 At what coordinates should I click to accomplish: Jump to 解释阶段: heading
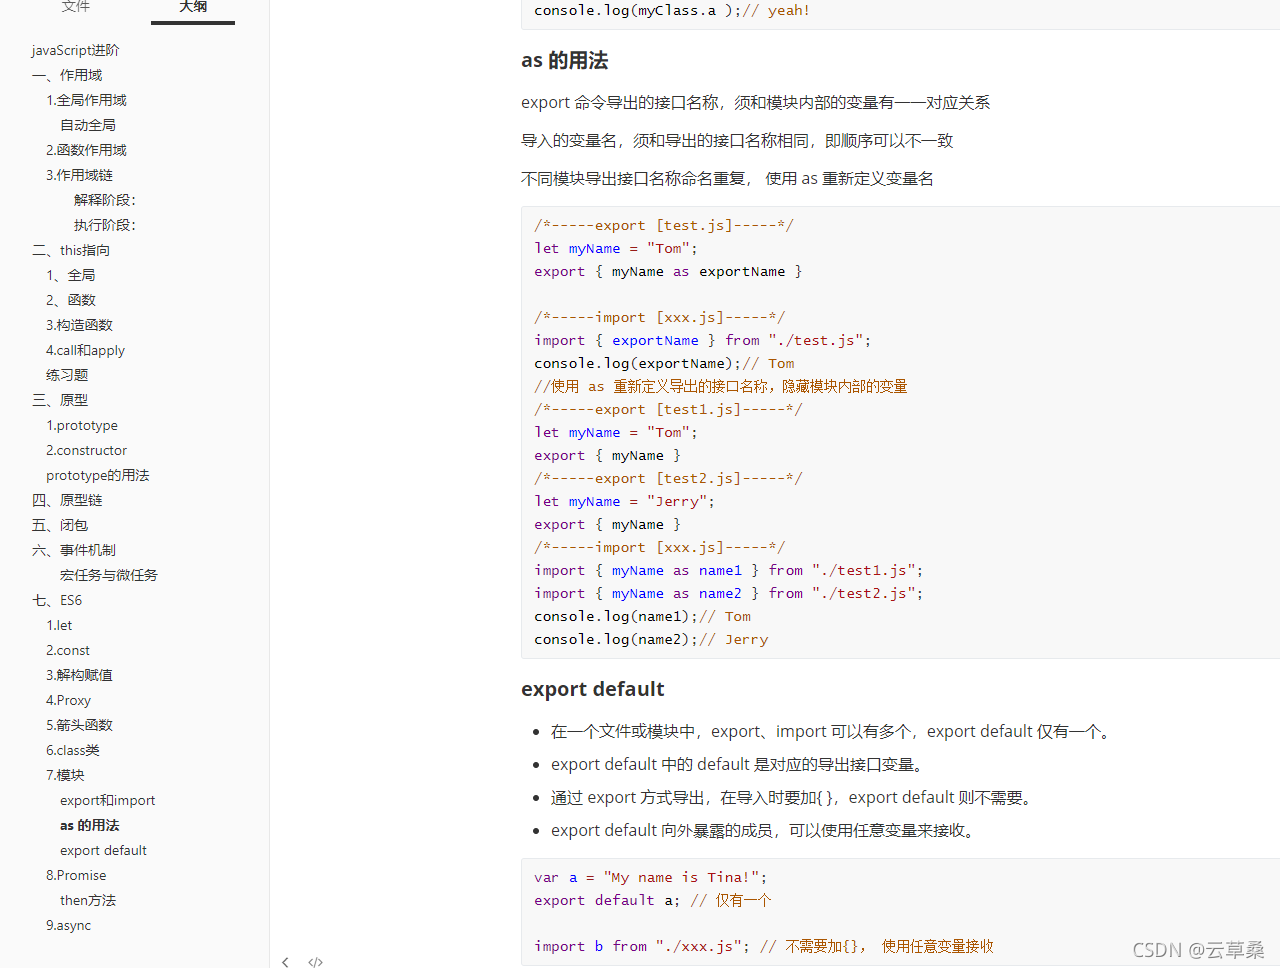click(x=105, y=200)
